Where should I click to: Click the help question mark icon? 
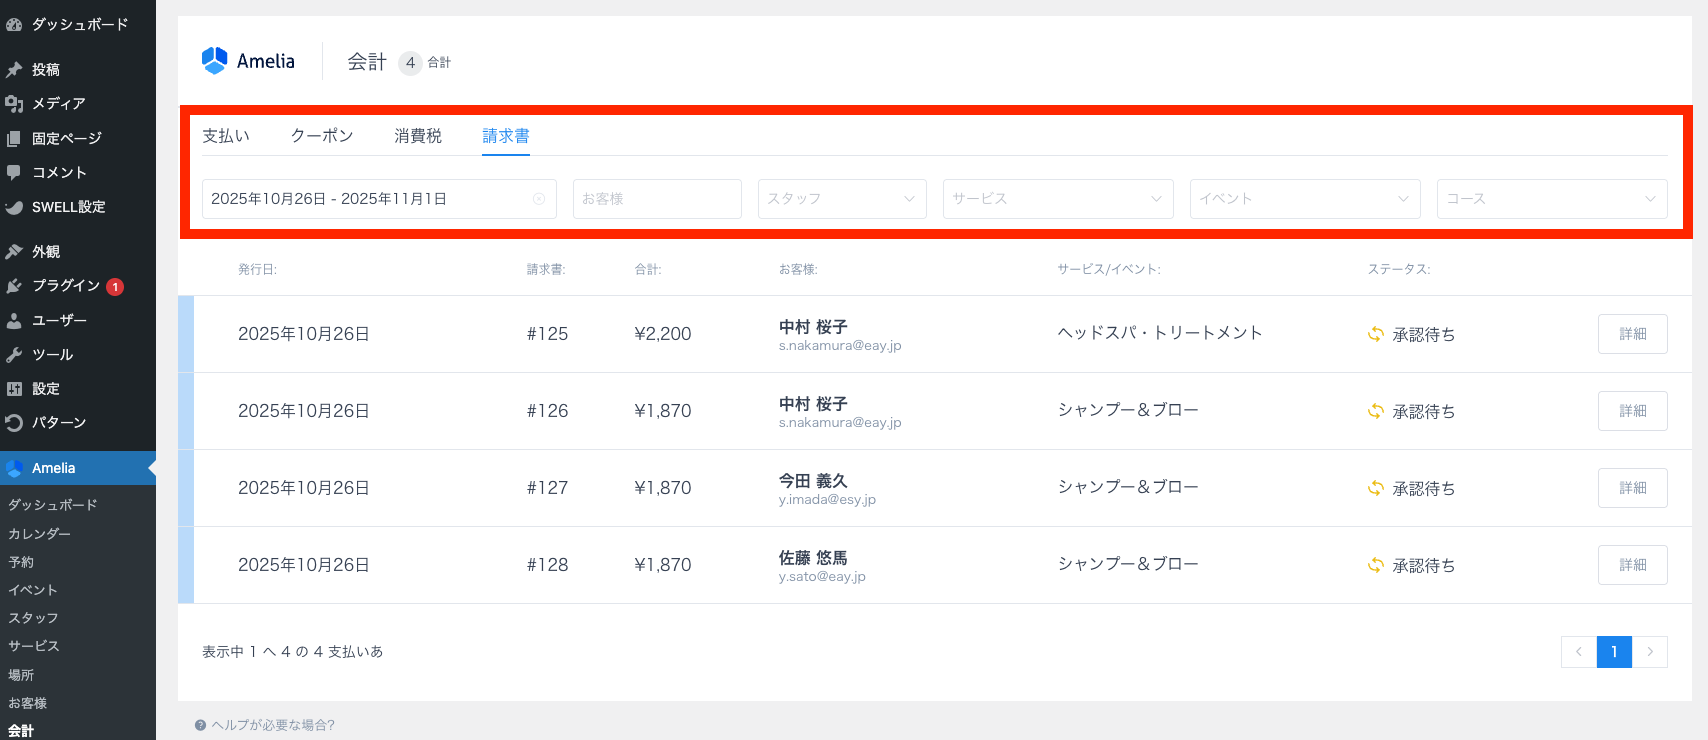click(x=201, y=725)
